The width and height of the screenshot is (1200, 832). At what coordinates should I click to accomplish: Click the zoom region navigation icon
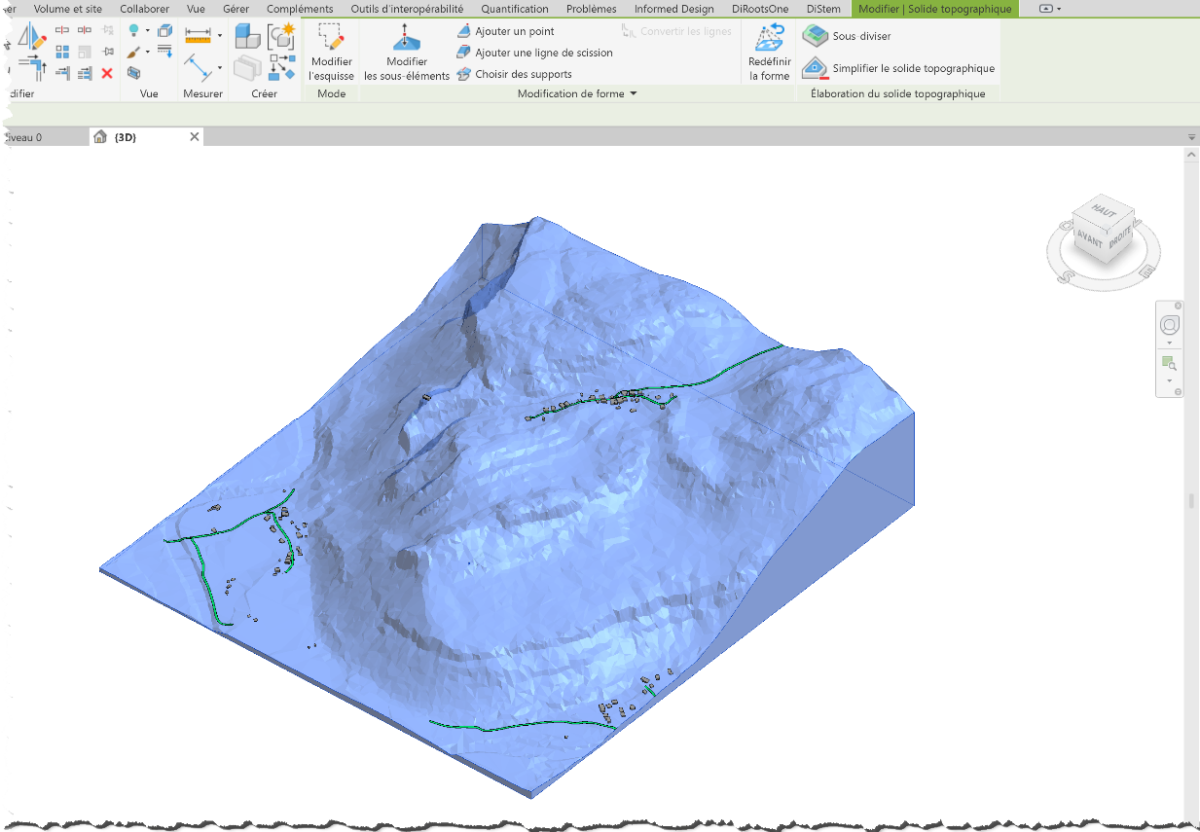[1169, 362]
